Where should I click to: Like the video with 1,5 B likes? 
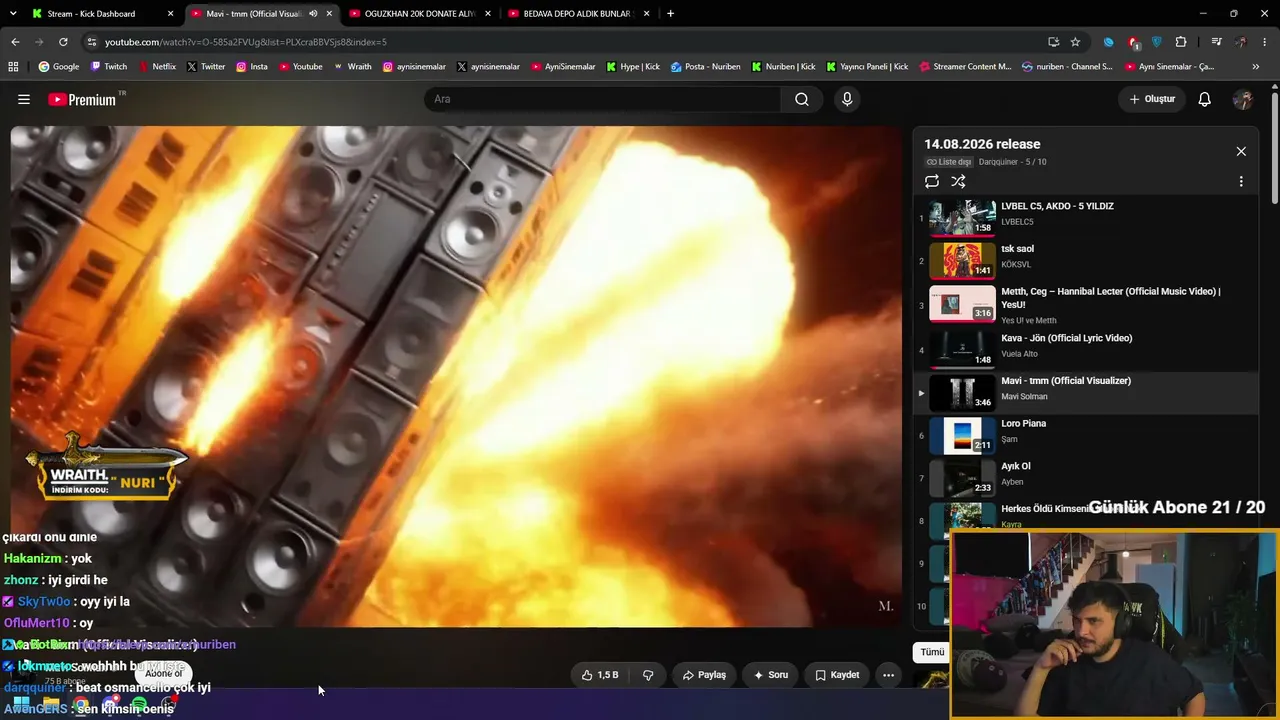600,675
